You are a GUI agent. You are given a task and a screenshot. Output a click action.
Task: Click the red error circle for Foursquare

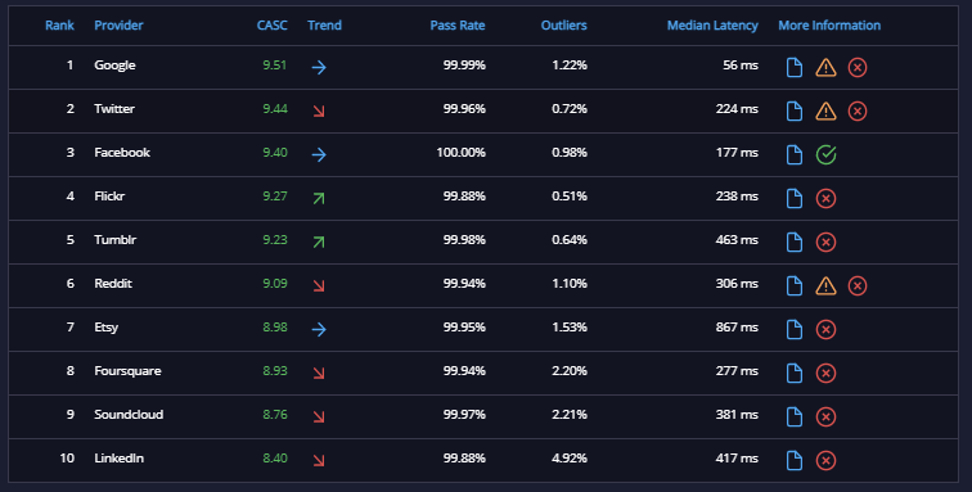pos(826,373)
